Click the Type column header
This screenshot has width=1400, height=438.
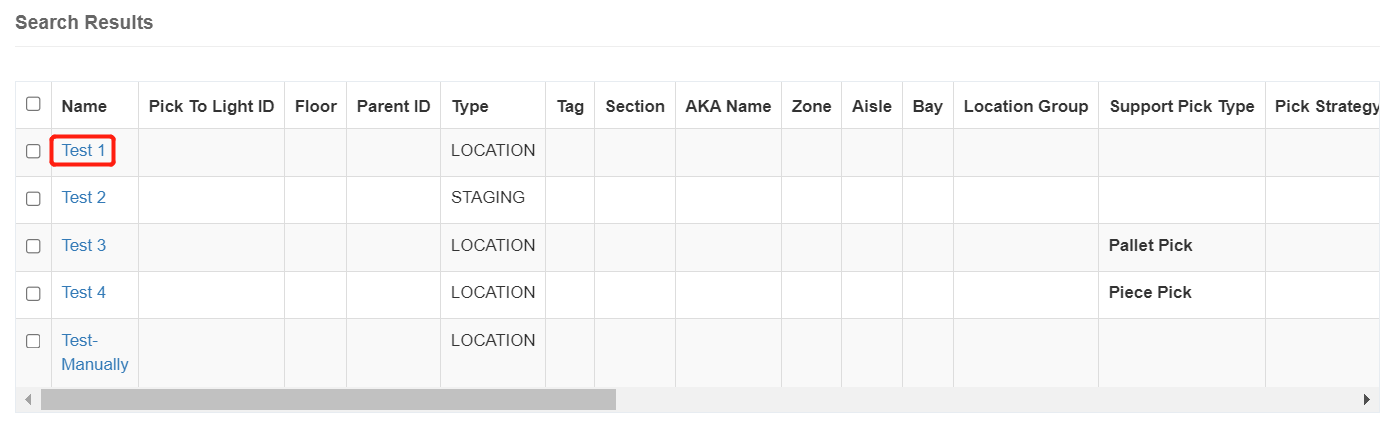tap(470, 106)
